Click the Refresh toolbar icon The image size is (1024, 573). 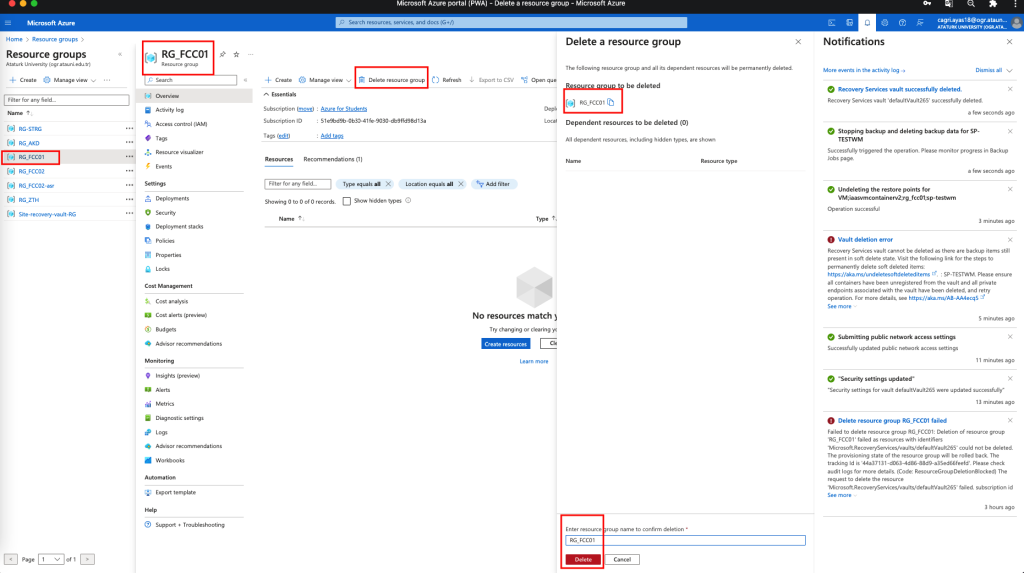click(447, 80)
